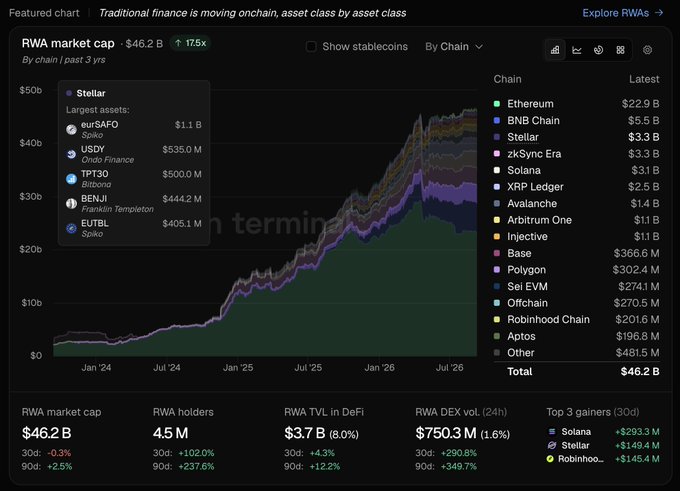Screen dimensions: 680x491
Task: Click the EUTBL Spiko icon
Action: [x=72, y=228]
